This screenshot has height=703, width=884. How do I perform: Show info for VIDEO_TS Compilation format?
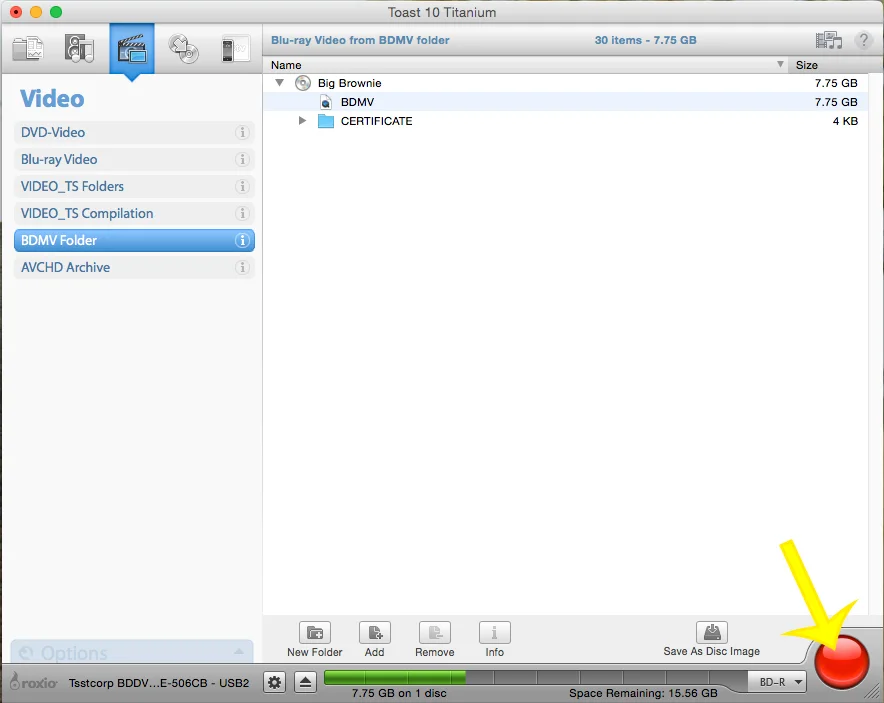[242, 214]
